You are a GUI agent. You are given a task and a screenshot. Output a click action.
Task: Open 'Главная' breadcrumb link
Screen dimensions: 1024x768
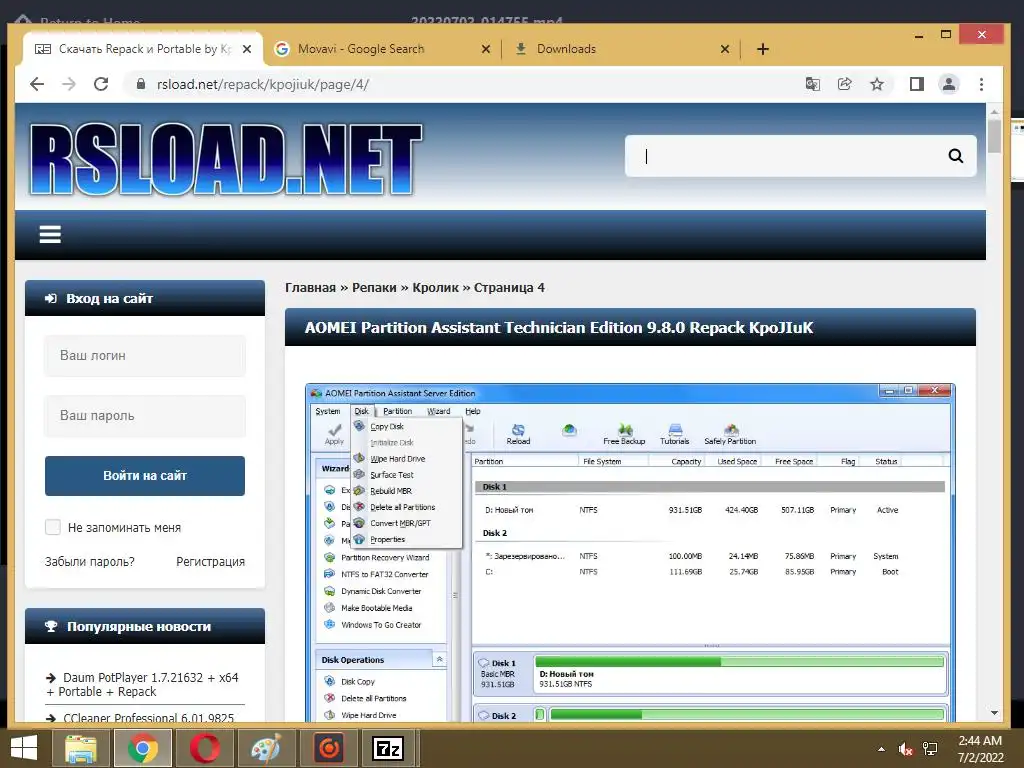[310, 288]
